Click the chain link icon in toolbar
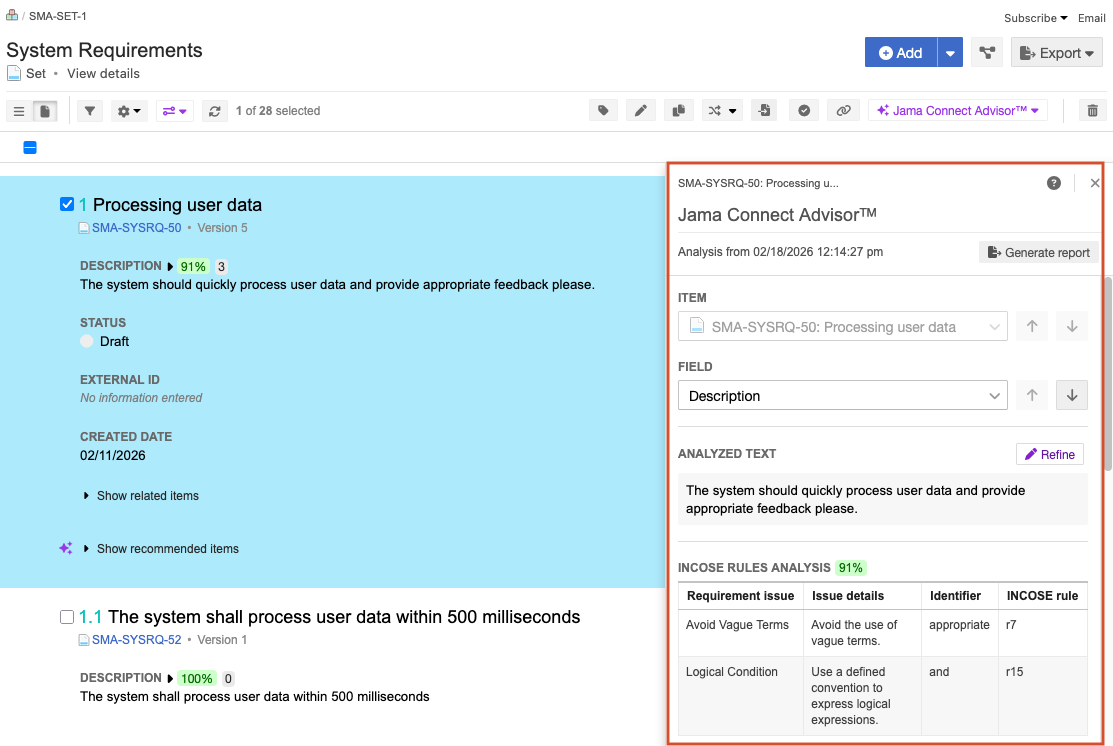This screenshot has width=1113, height=746. coord(843,111)
